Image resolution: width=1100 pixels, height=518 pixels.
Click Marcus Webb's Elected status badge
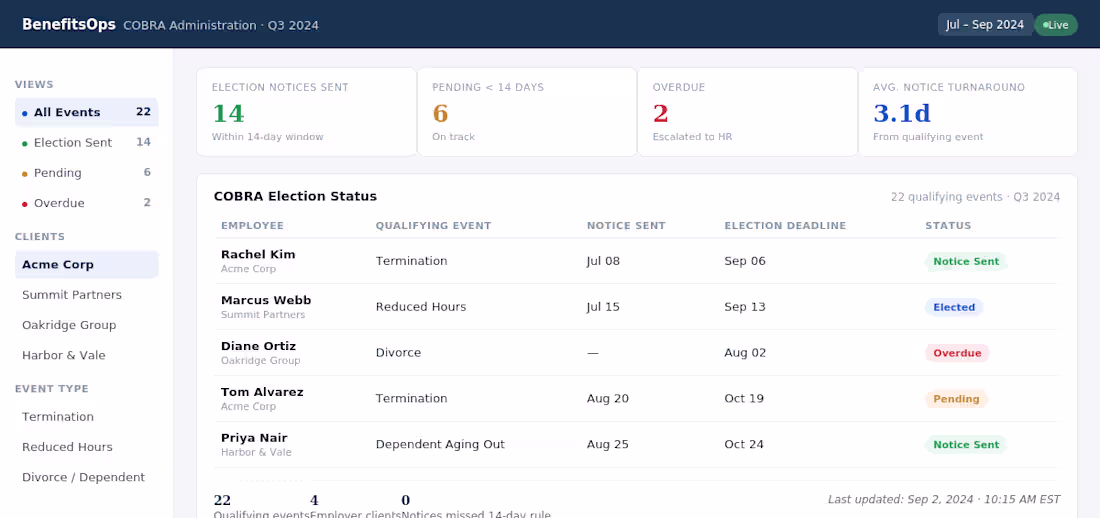[x=954, y=307]
